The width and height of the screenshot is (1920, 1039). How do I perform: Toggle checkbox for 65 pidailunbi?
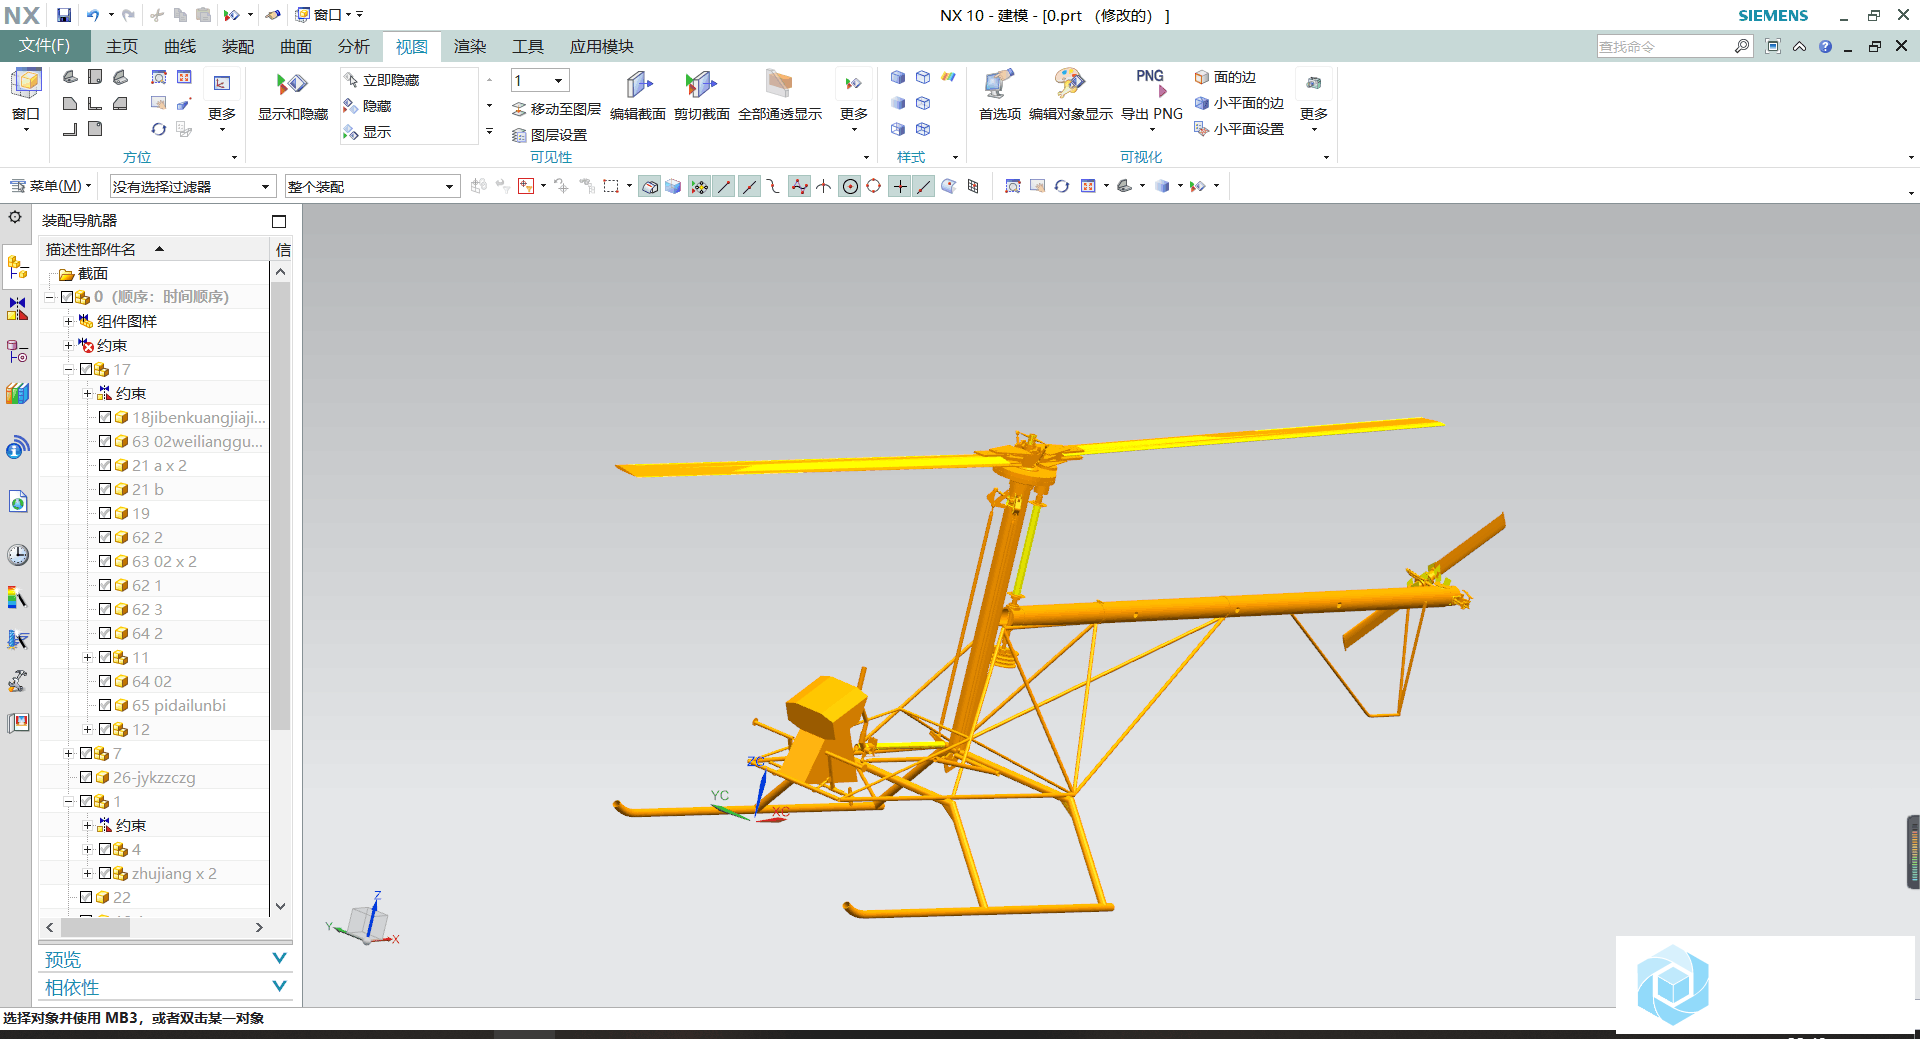click(x=105, y=705)
